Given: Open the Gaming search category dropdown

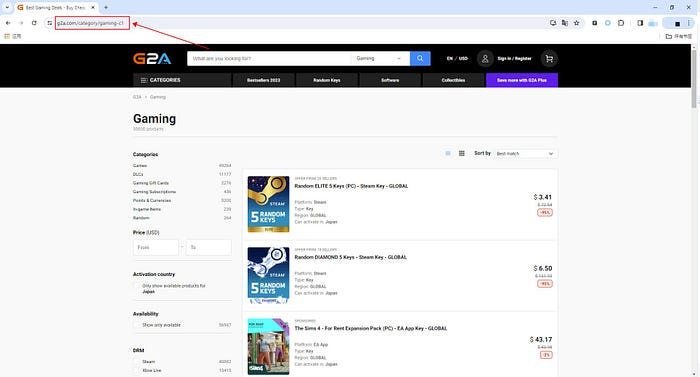Looking at the screenshot, I should click(379, 59).
